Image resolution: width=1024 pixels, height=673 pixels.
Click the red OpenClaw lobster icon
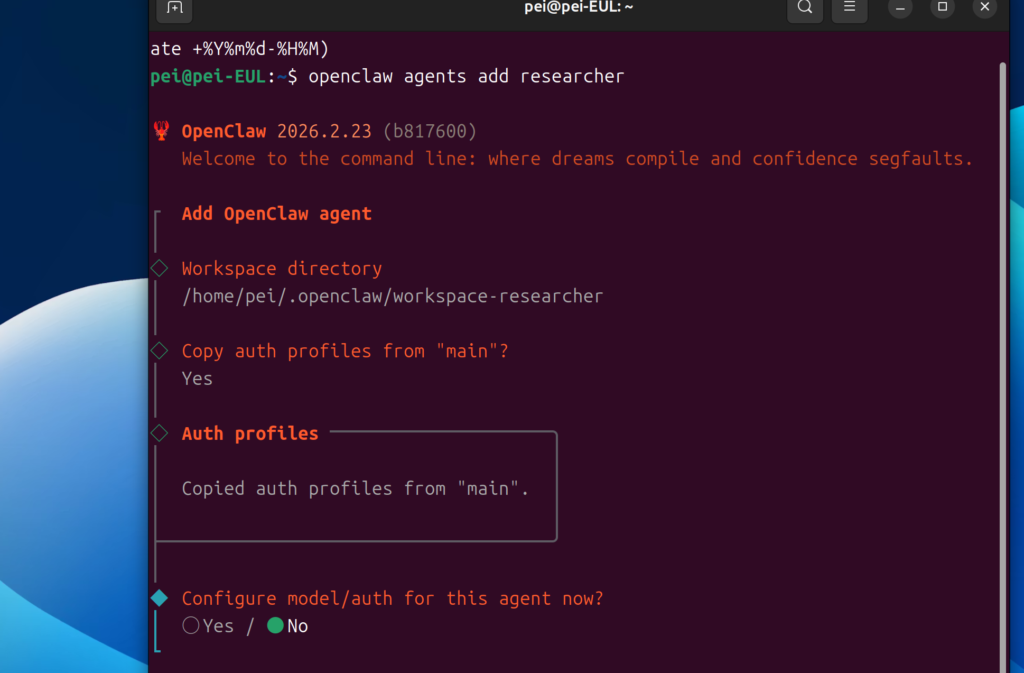pyautogui.click(x=161, y=131)
